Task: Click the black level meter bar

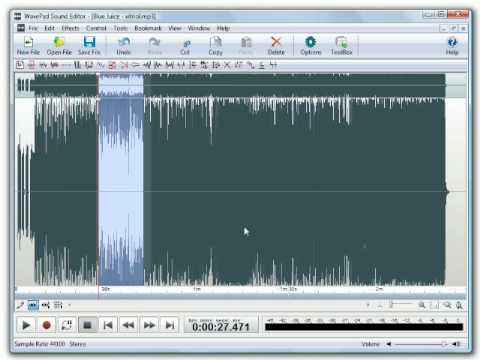Action: 364,327
